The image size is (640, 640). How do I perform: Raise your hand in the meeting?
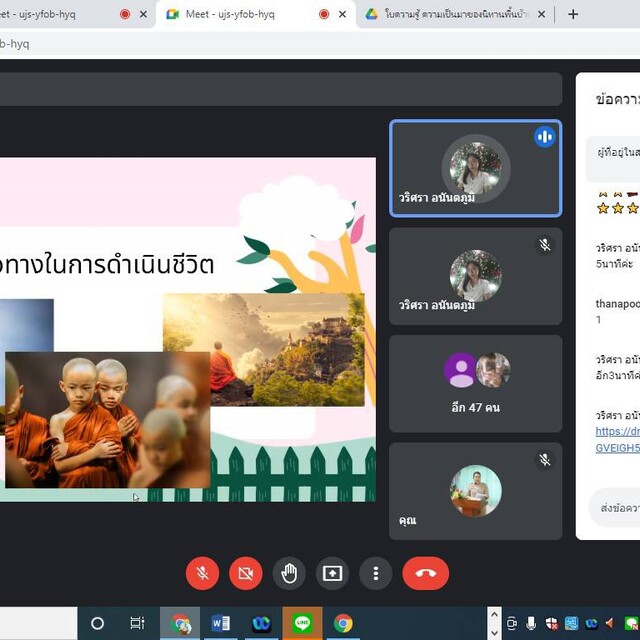pyautogui.click(x=289, y=573)
